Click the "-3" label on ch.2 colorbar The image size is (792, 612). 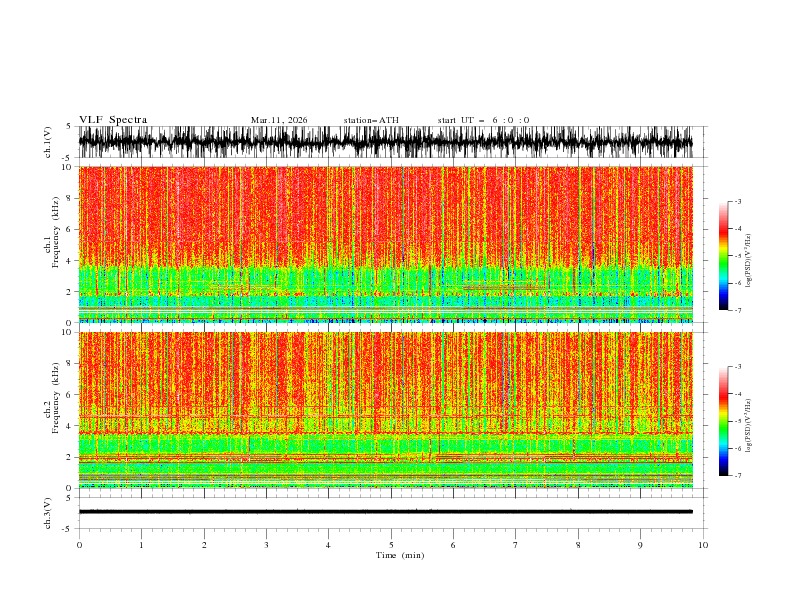(x=737, y=367)
